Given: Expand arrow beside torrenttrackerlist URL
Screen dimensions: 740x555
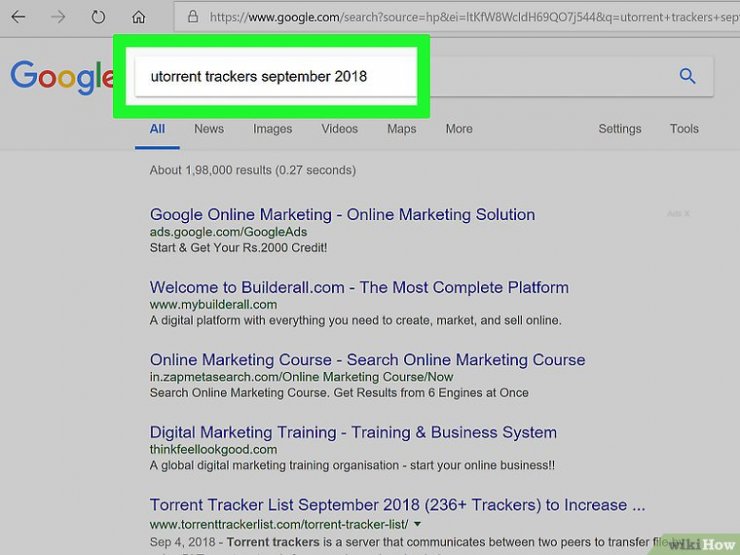Looking at the screenshot, I should (417, 524).
